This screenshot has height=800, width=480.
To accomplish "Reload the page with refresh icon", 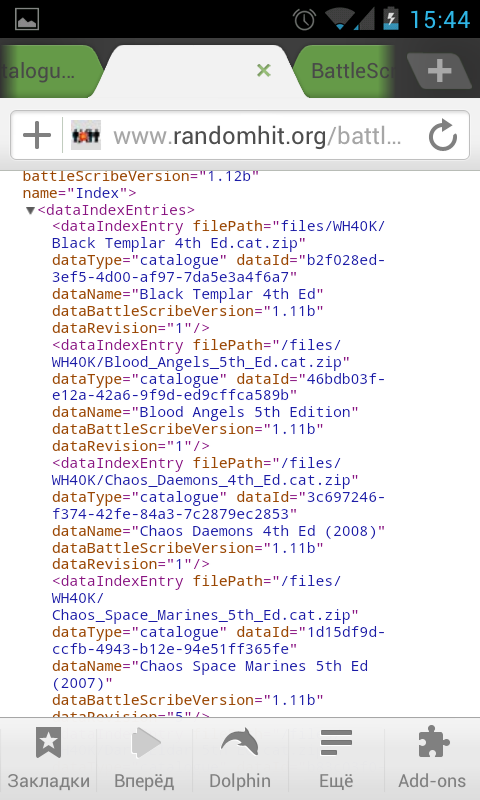I will (442, 135).
